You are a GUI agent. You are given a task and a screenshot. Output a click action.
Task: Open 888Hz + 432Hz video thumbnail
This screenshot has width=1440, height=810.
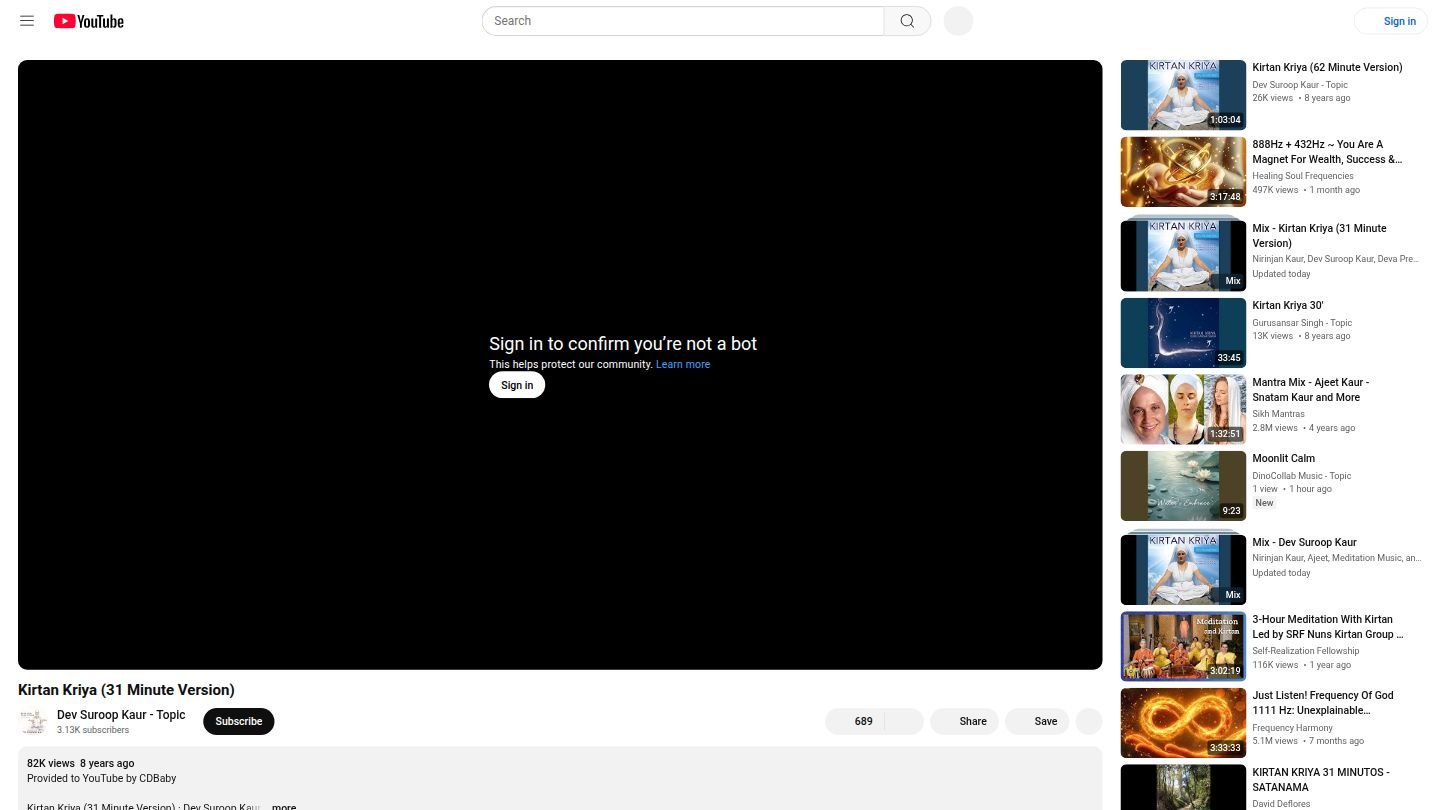[1183, 172]
